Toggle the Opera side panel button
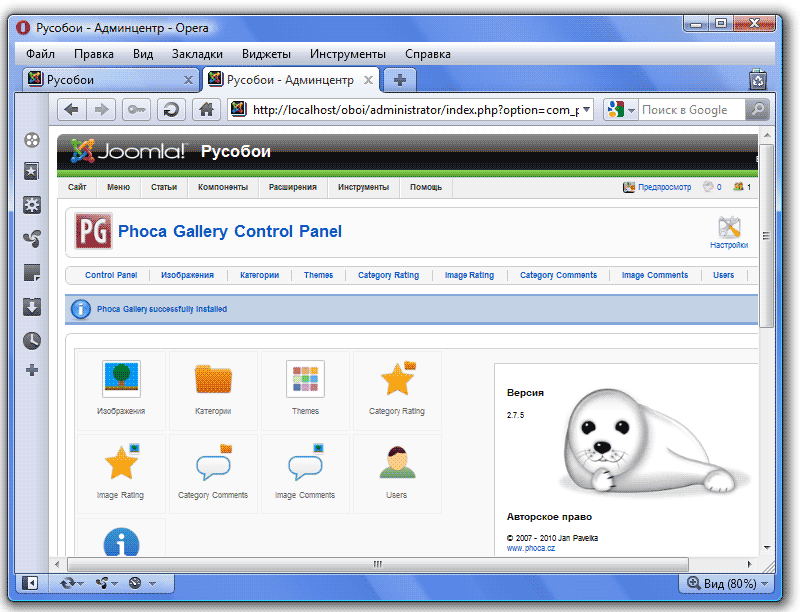800x612 pixels. (x=30, y=582)
